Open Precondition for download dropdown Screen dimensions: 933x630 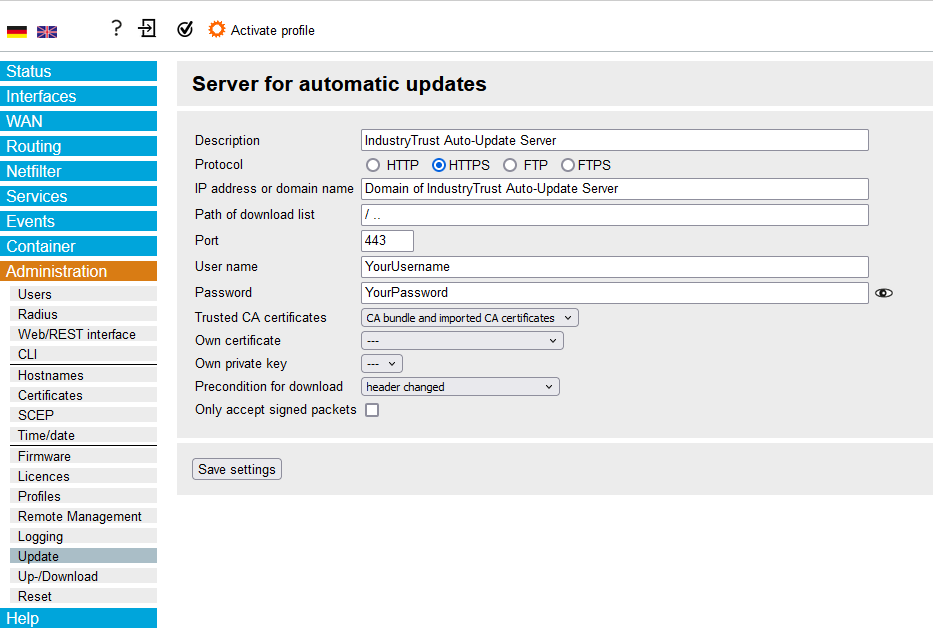coord(460,387)
